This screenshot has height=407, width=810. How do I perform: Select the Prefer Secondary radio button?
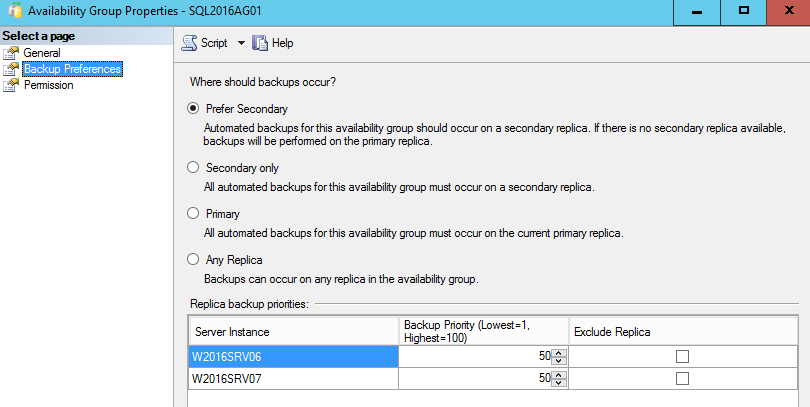[x=194, y=108]
